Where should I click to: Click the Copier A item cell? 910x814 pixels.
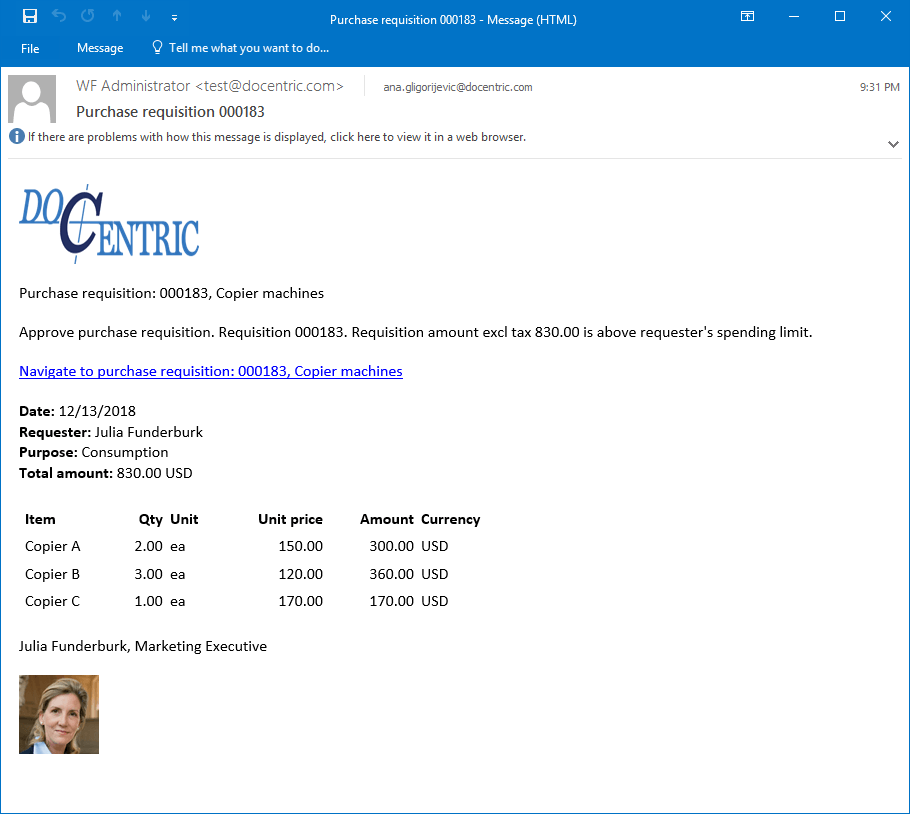(53, 547)
